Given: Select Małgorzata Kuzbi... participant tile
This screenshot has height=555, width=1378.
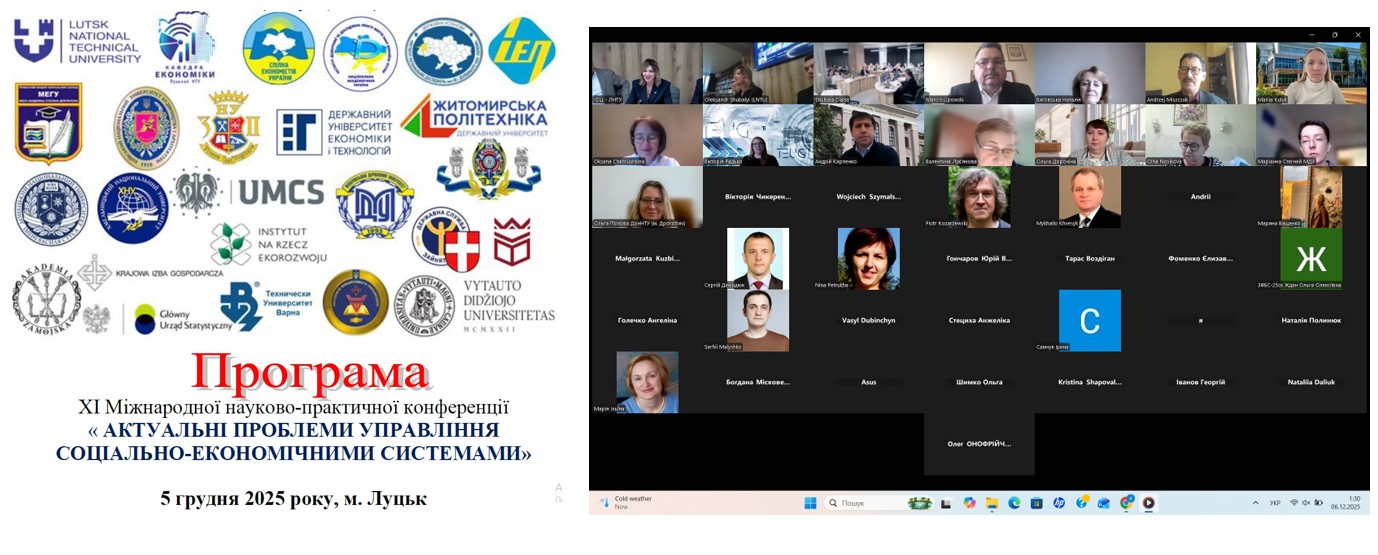Looking at the screenshot, I should tap(646, 259).
